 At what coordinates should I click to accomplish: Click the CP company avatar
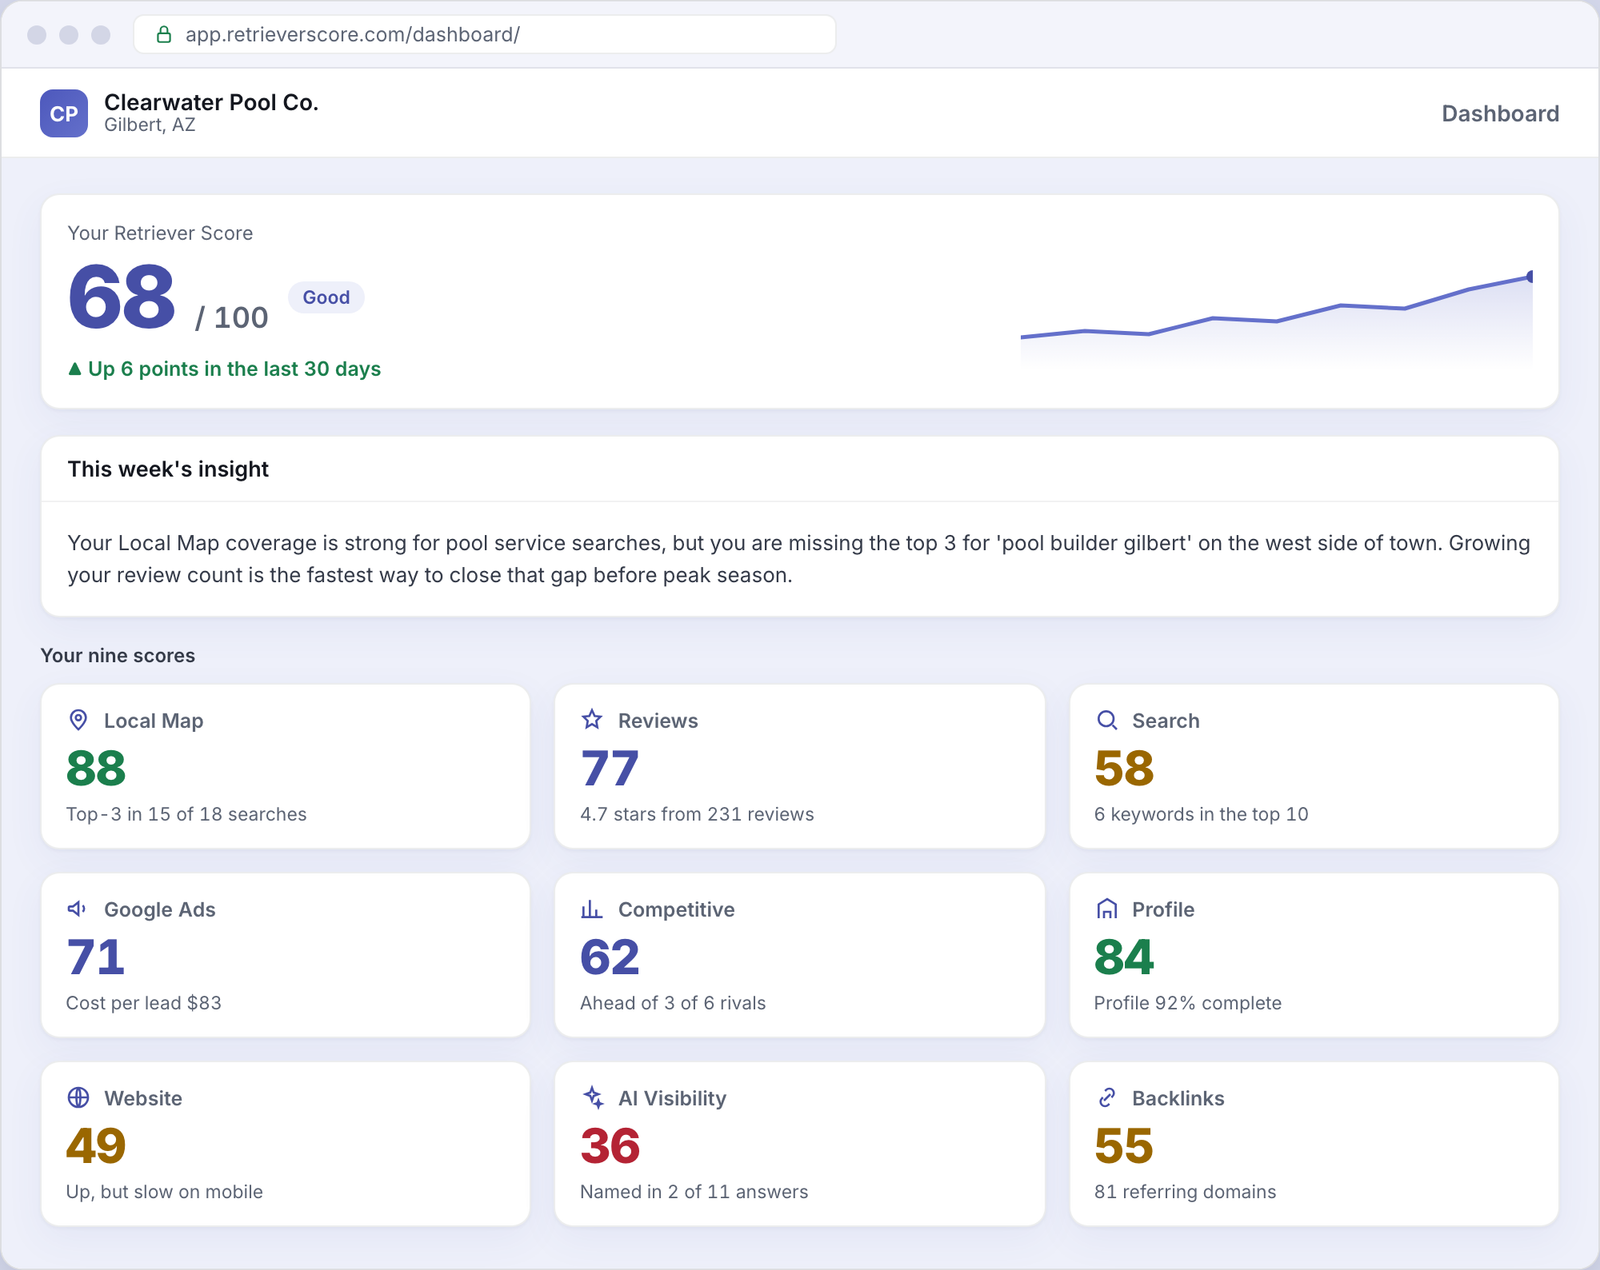(x=64, y=113)
